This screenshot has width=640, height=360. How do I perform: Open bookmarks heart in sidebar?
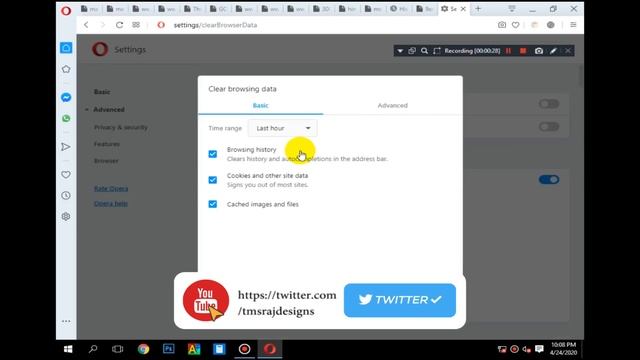66,175
